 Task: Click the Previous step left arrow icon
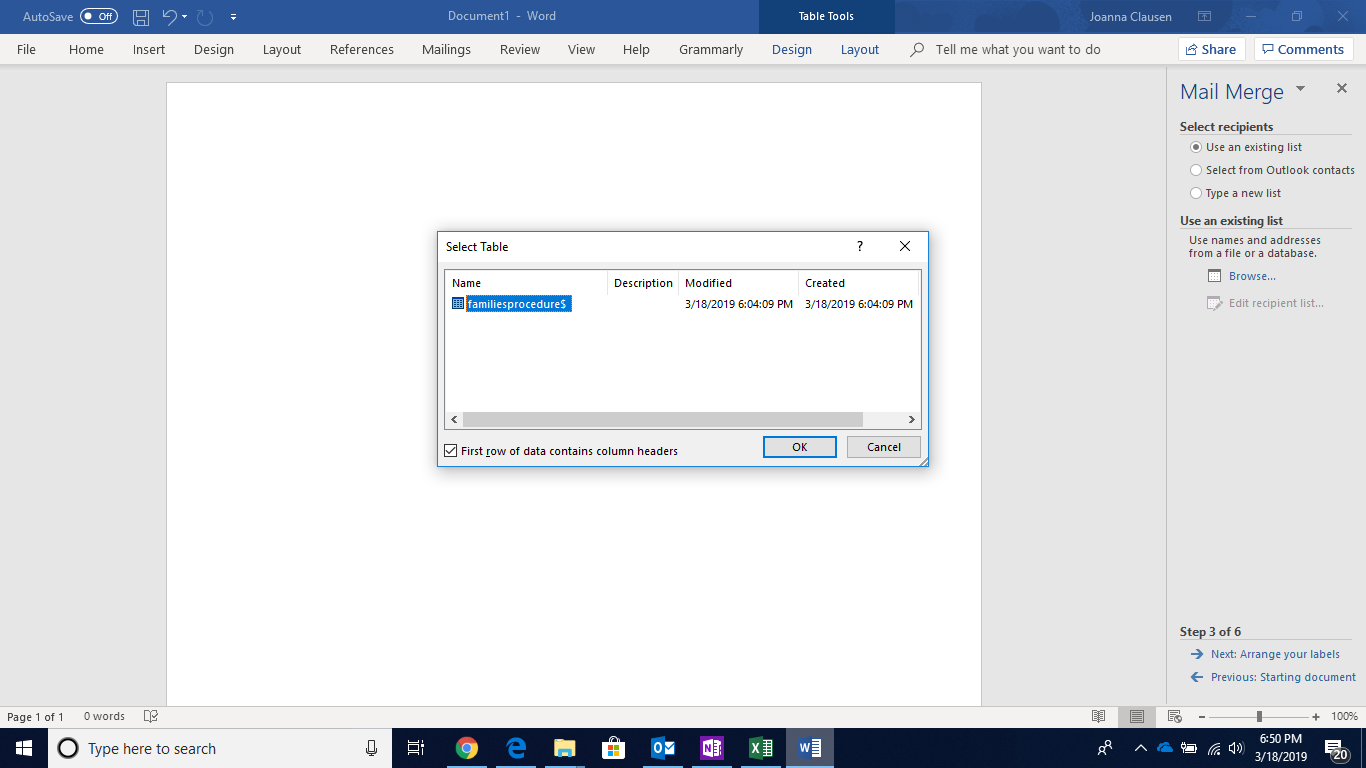(1197, 677)
